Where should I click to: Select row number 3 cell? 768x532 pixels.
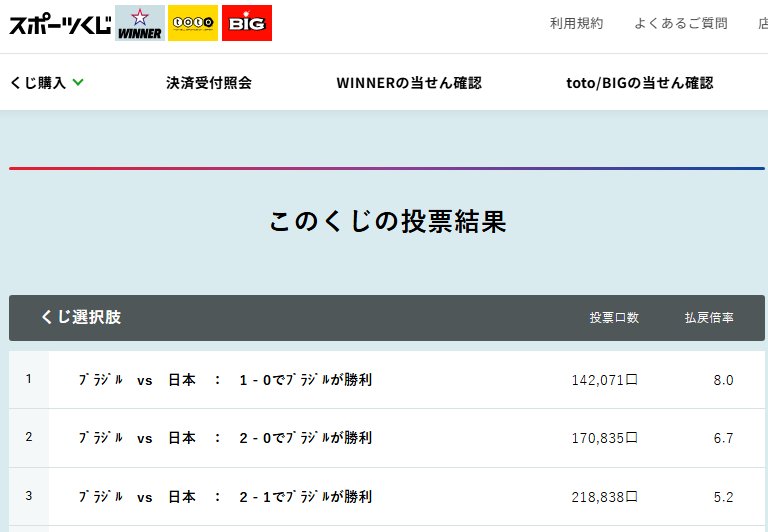point(29,496)
